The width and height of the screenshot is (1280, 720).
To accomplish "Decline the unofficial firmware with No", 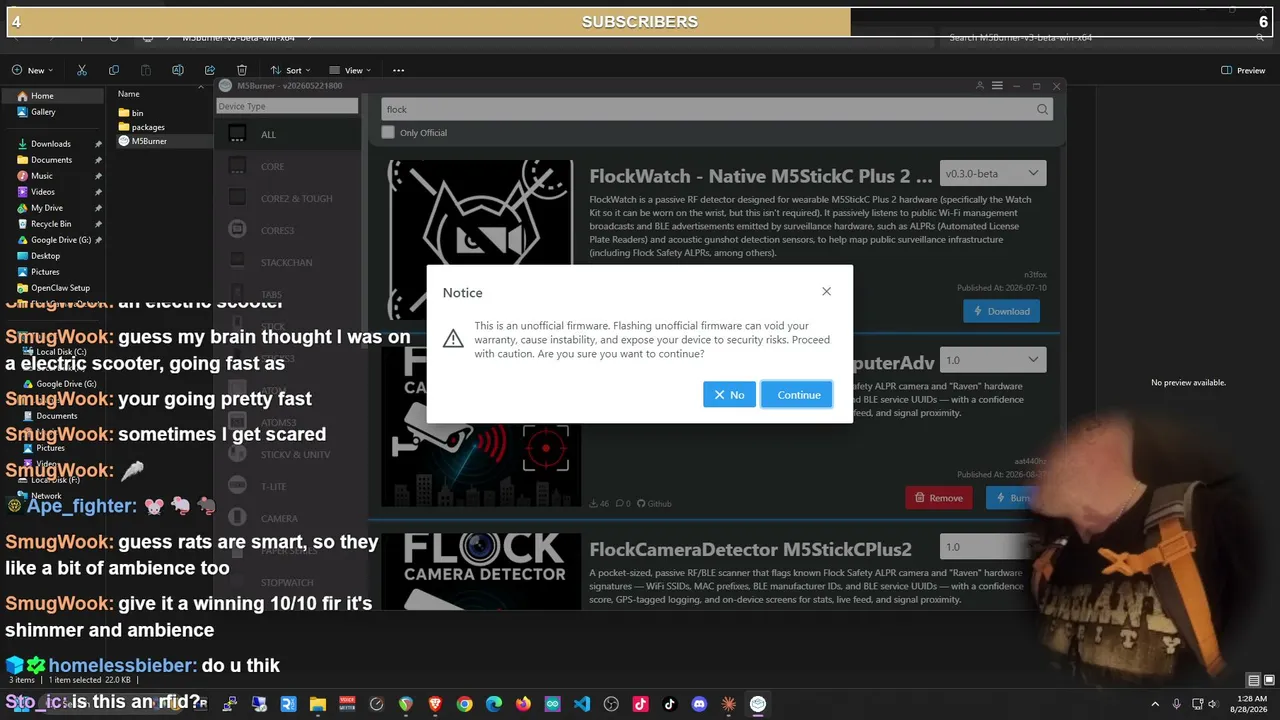I will (x=729, y=394).
